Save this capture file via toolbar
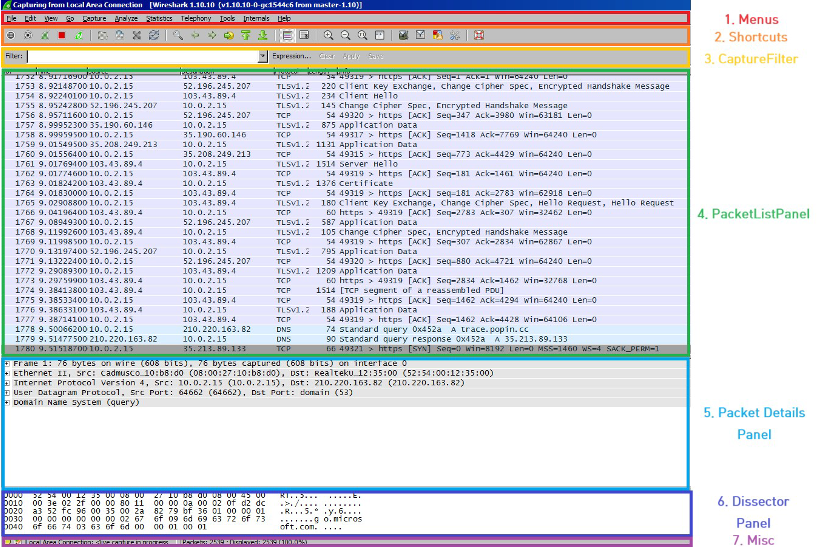818x548 pixels. click(119, 35)
